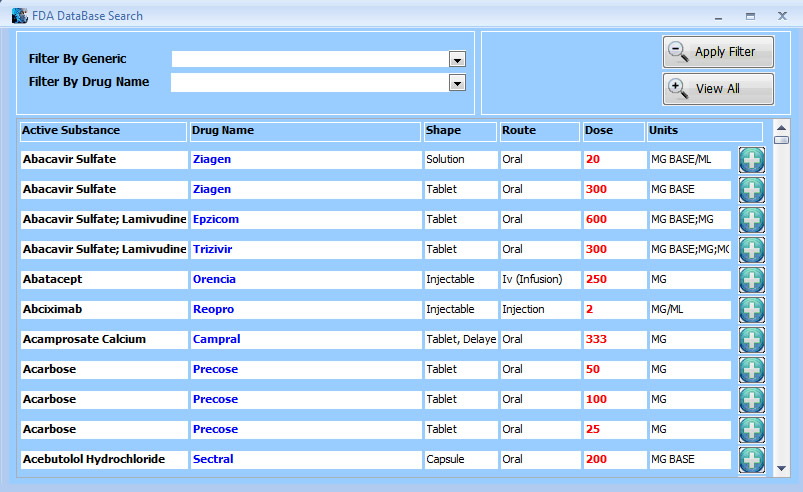The height and width of the screenshot is (492, 803).
Task: Click the scrollbar down arrow
Action: 781,468
